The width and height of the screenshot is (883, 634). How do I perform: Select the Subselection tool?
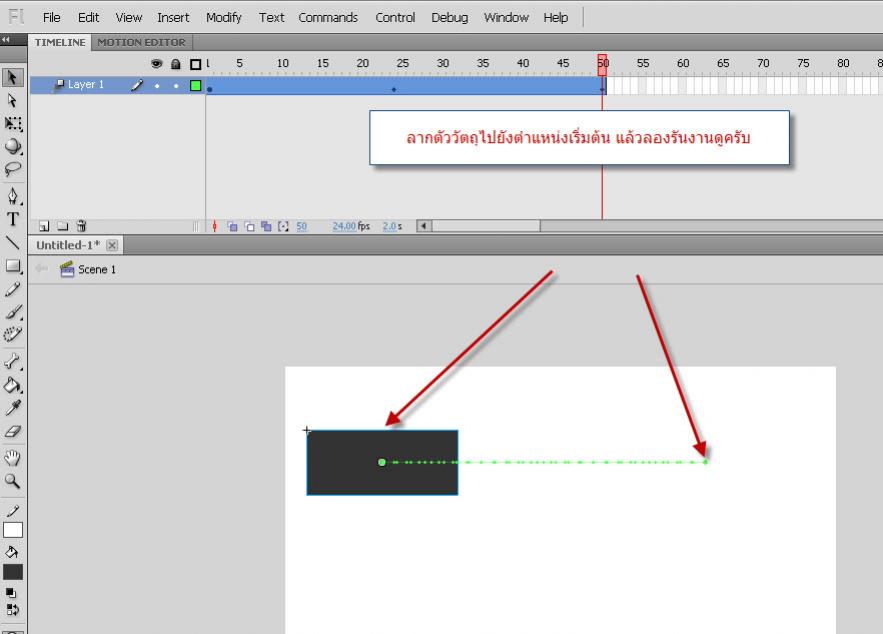pos(12,101)
